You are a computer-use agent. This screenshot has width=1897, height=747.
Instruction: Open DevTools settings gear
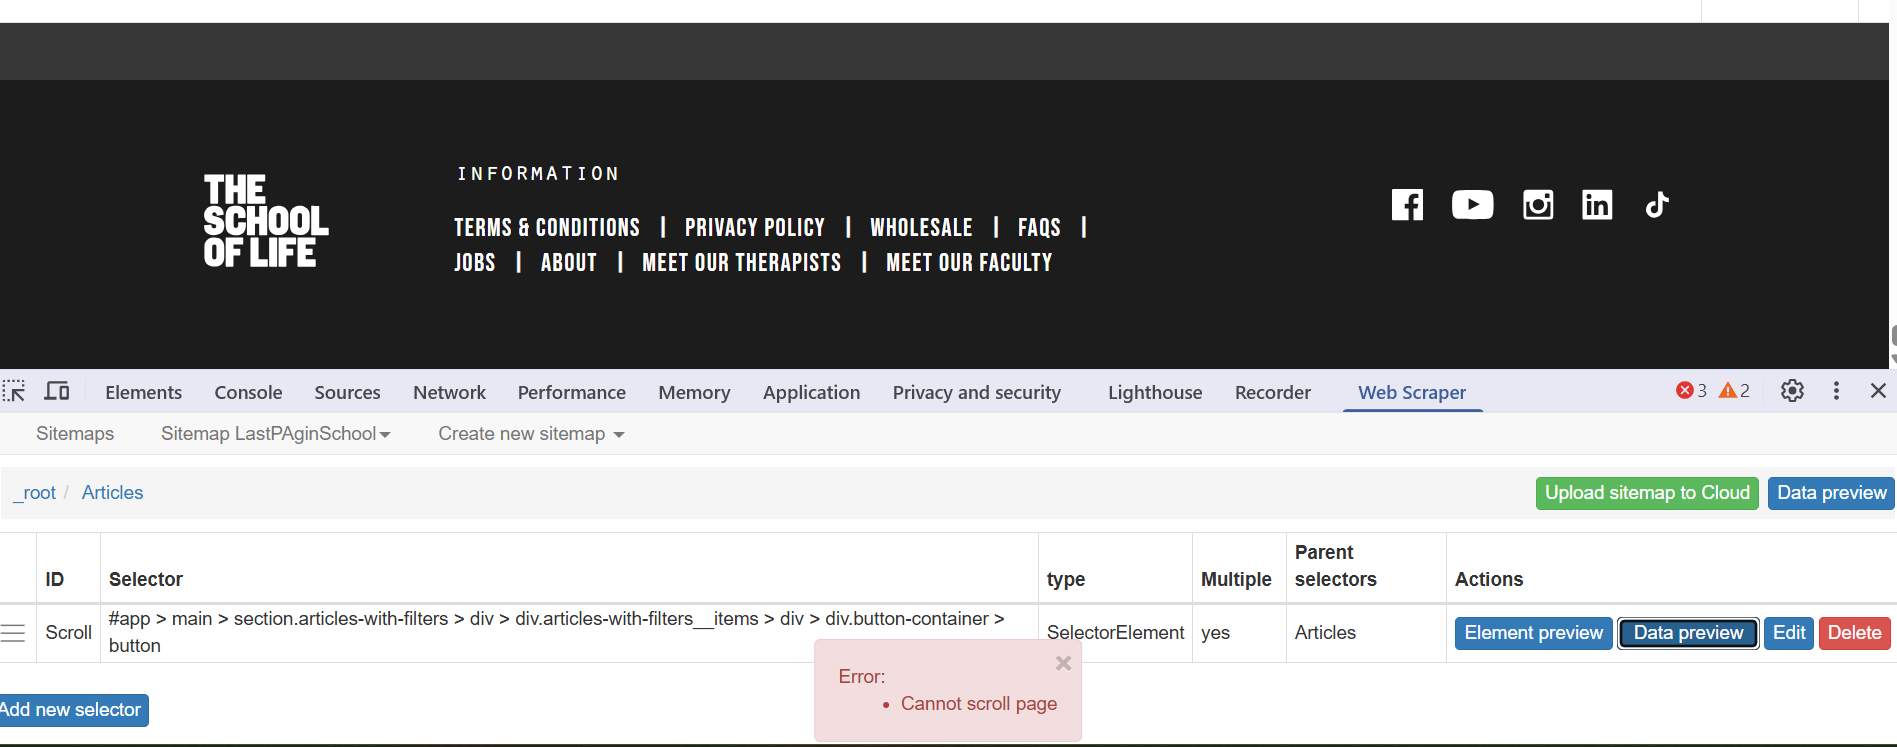[1792, 391]
